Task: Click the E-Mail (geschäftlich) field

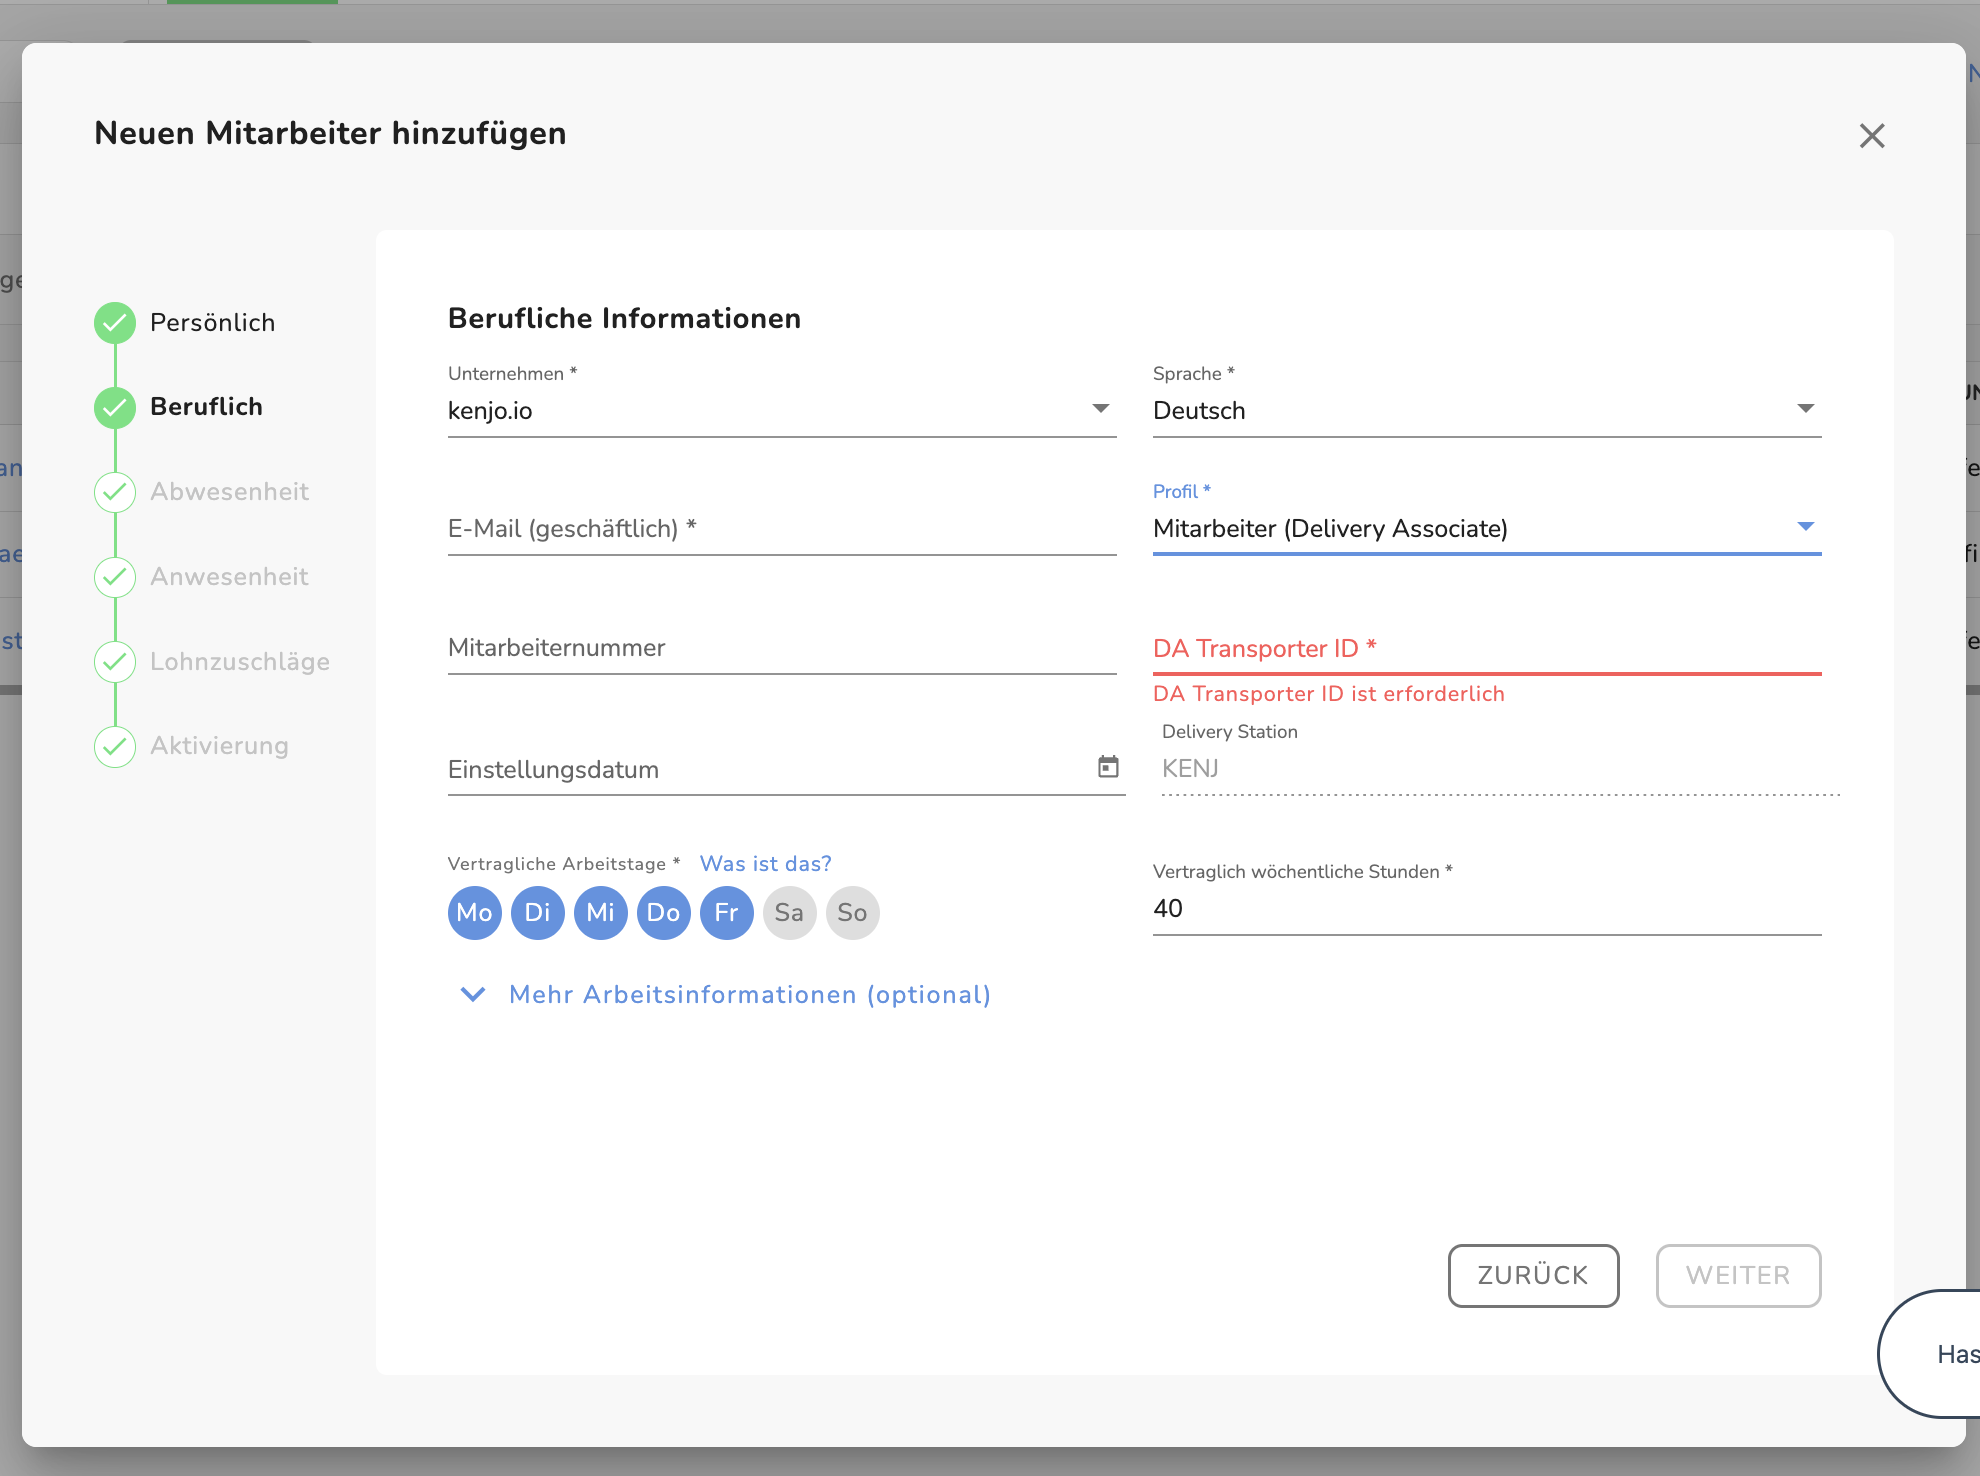Action: tap(781, 530)
